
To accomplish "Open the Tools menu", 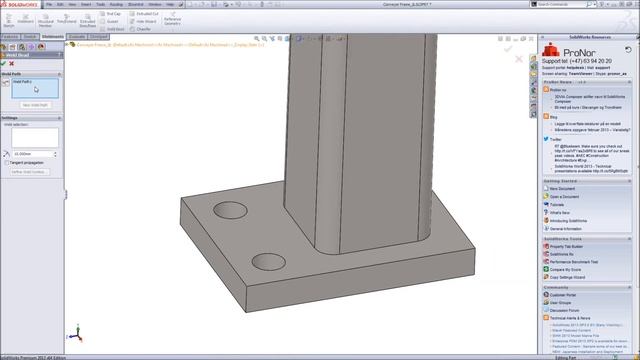I will (100, 4).
